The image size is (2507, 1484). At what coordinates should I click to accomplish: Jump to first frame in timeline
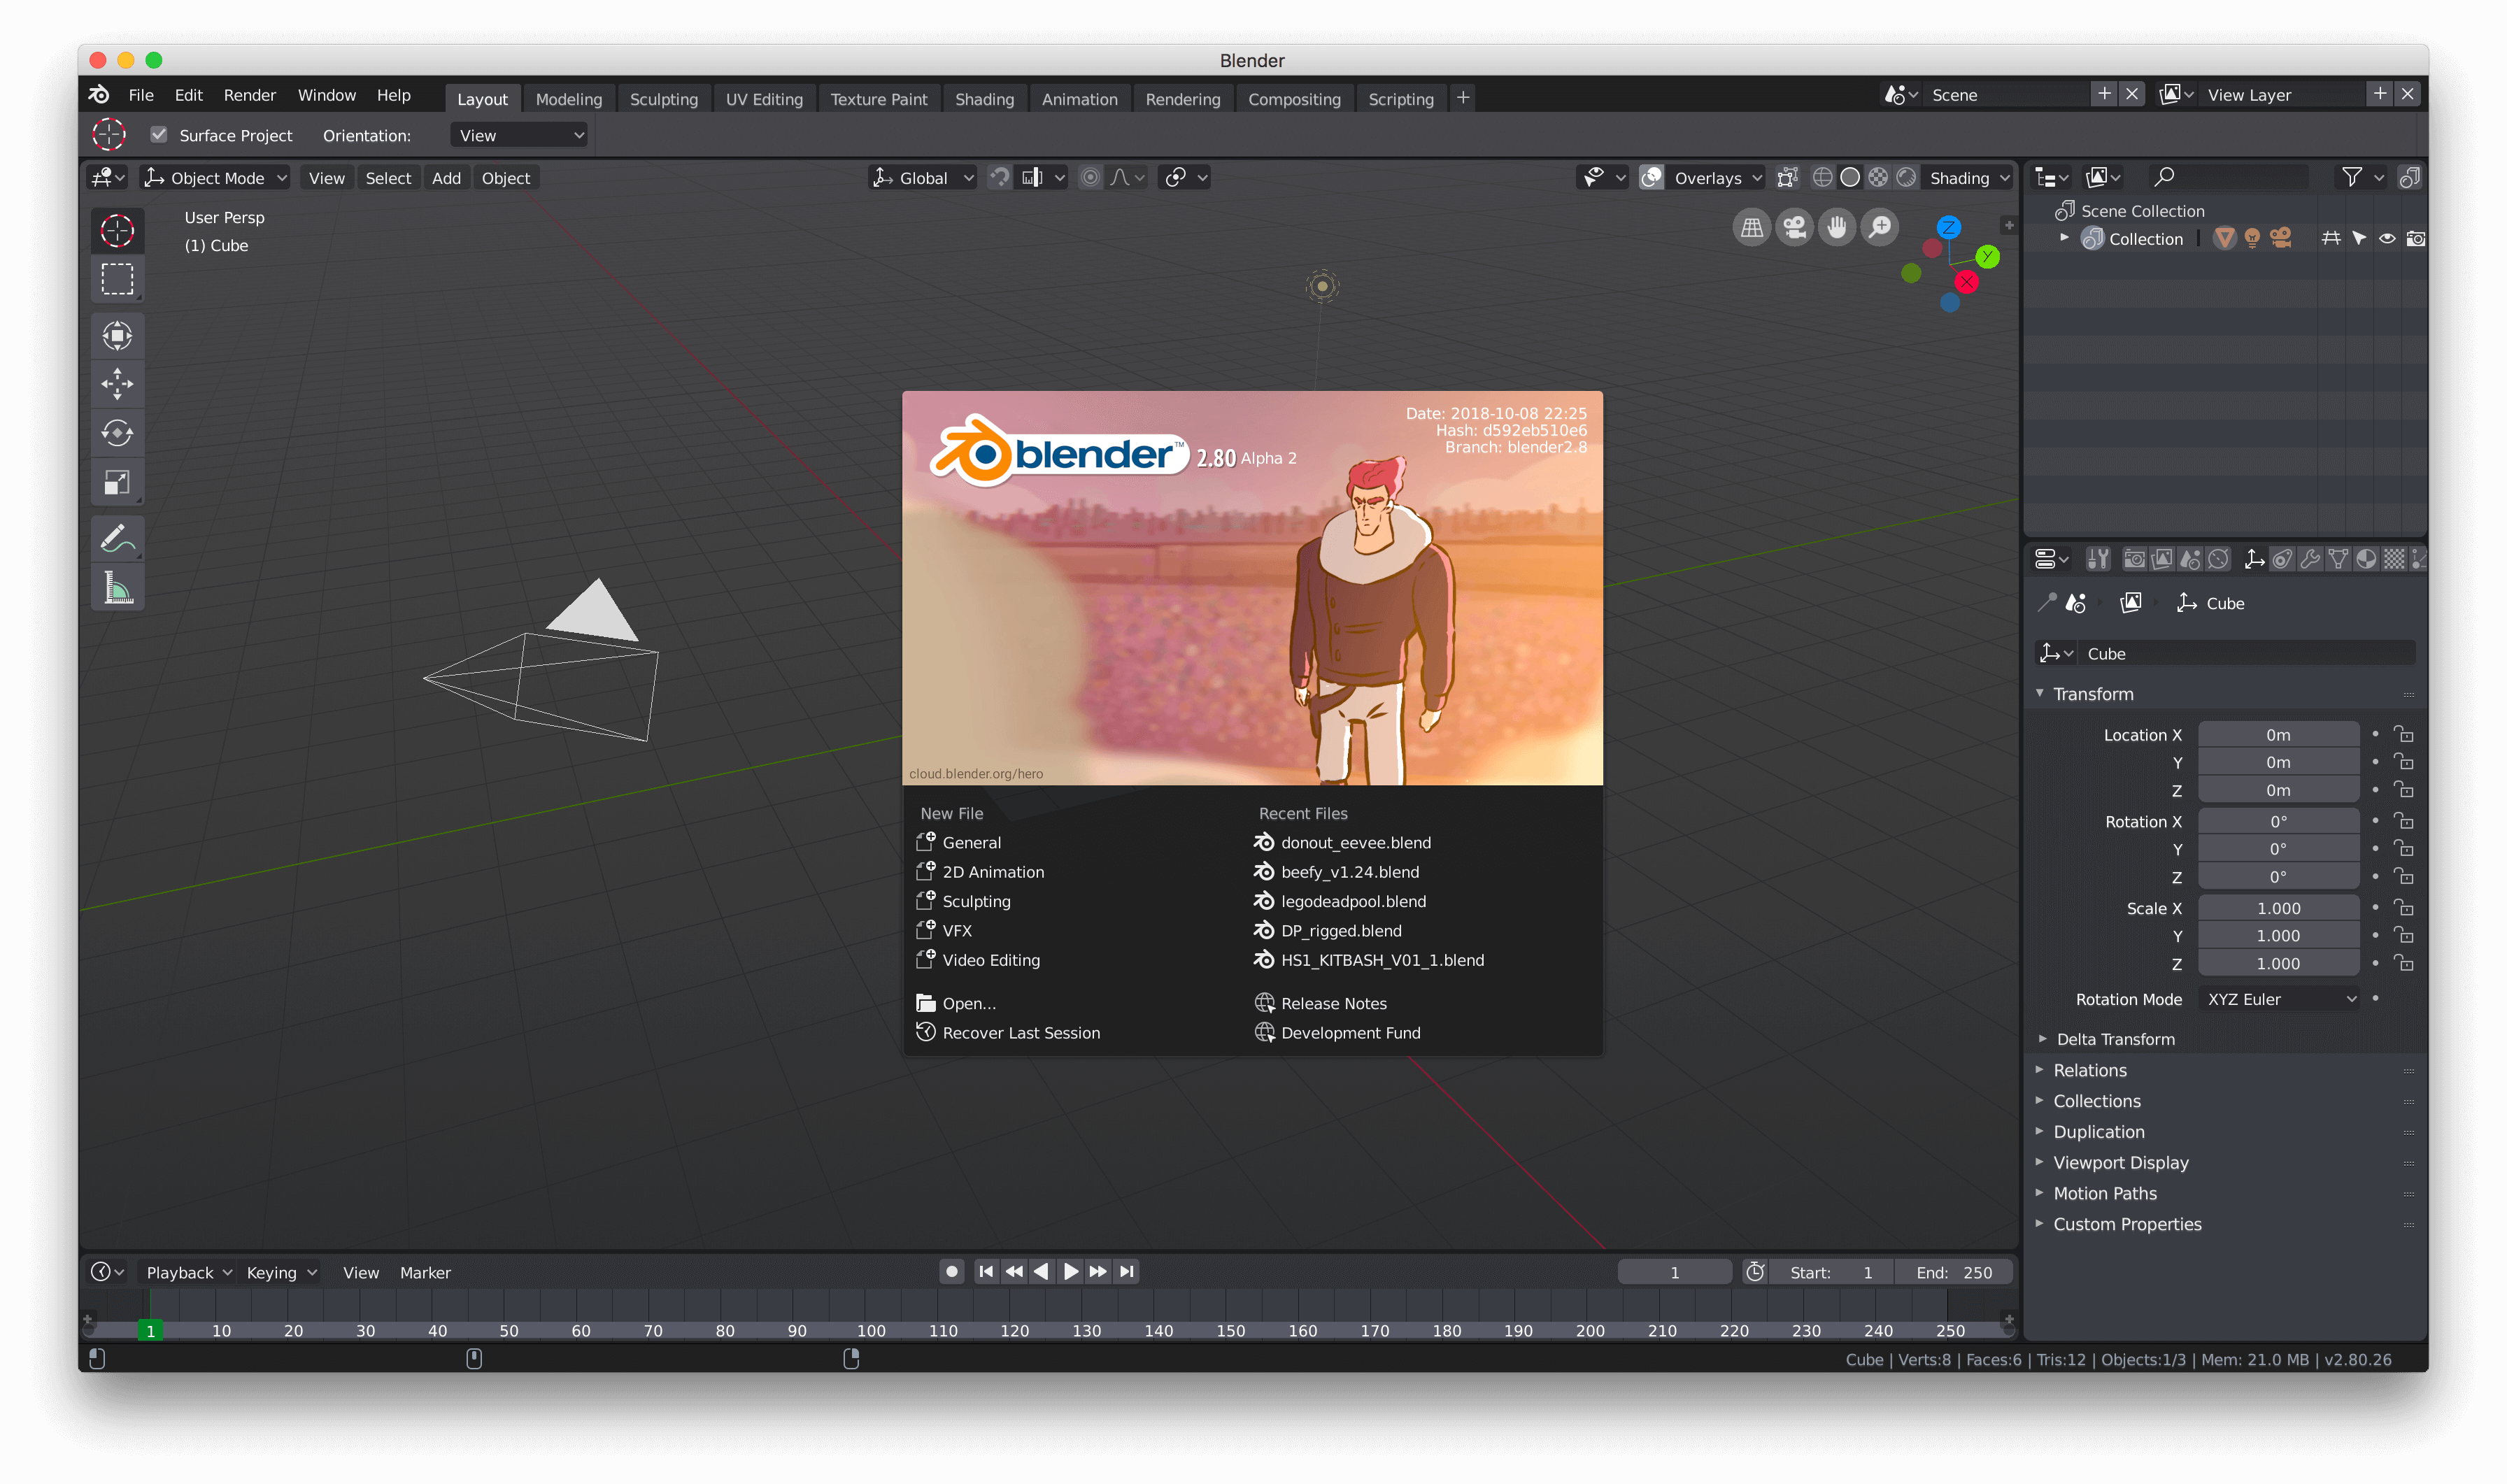point(986,1272)
